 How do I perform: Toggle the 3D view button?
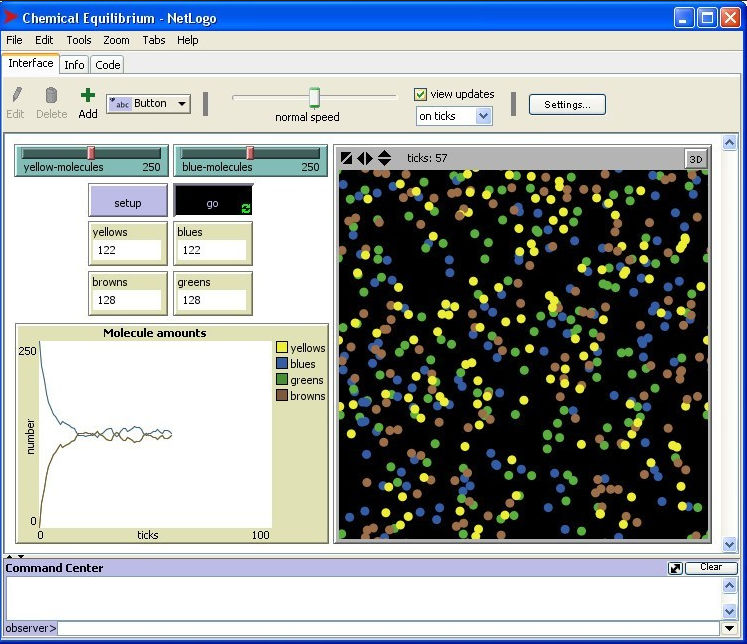[x=696, y=159]
